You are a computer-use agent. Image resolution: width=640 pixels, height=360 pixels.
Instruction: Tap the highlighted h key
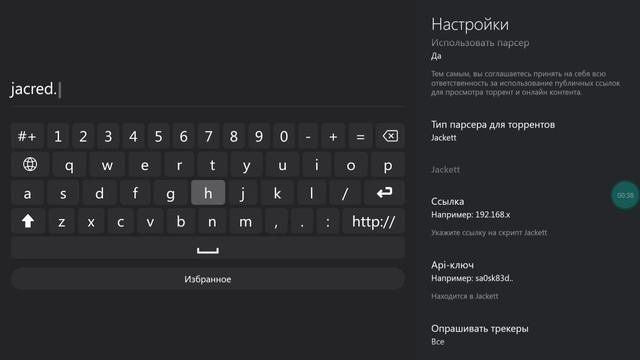pyautogui.click(x=208, y=193)
